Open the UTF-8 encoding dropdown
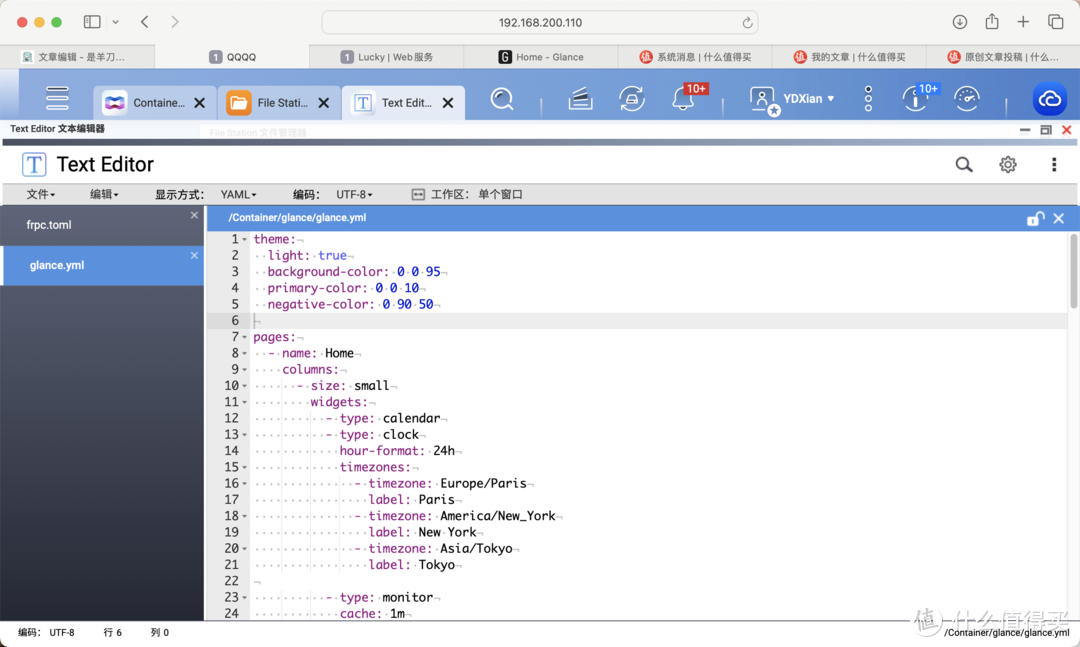1080x647 pixels. (354, 195)
